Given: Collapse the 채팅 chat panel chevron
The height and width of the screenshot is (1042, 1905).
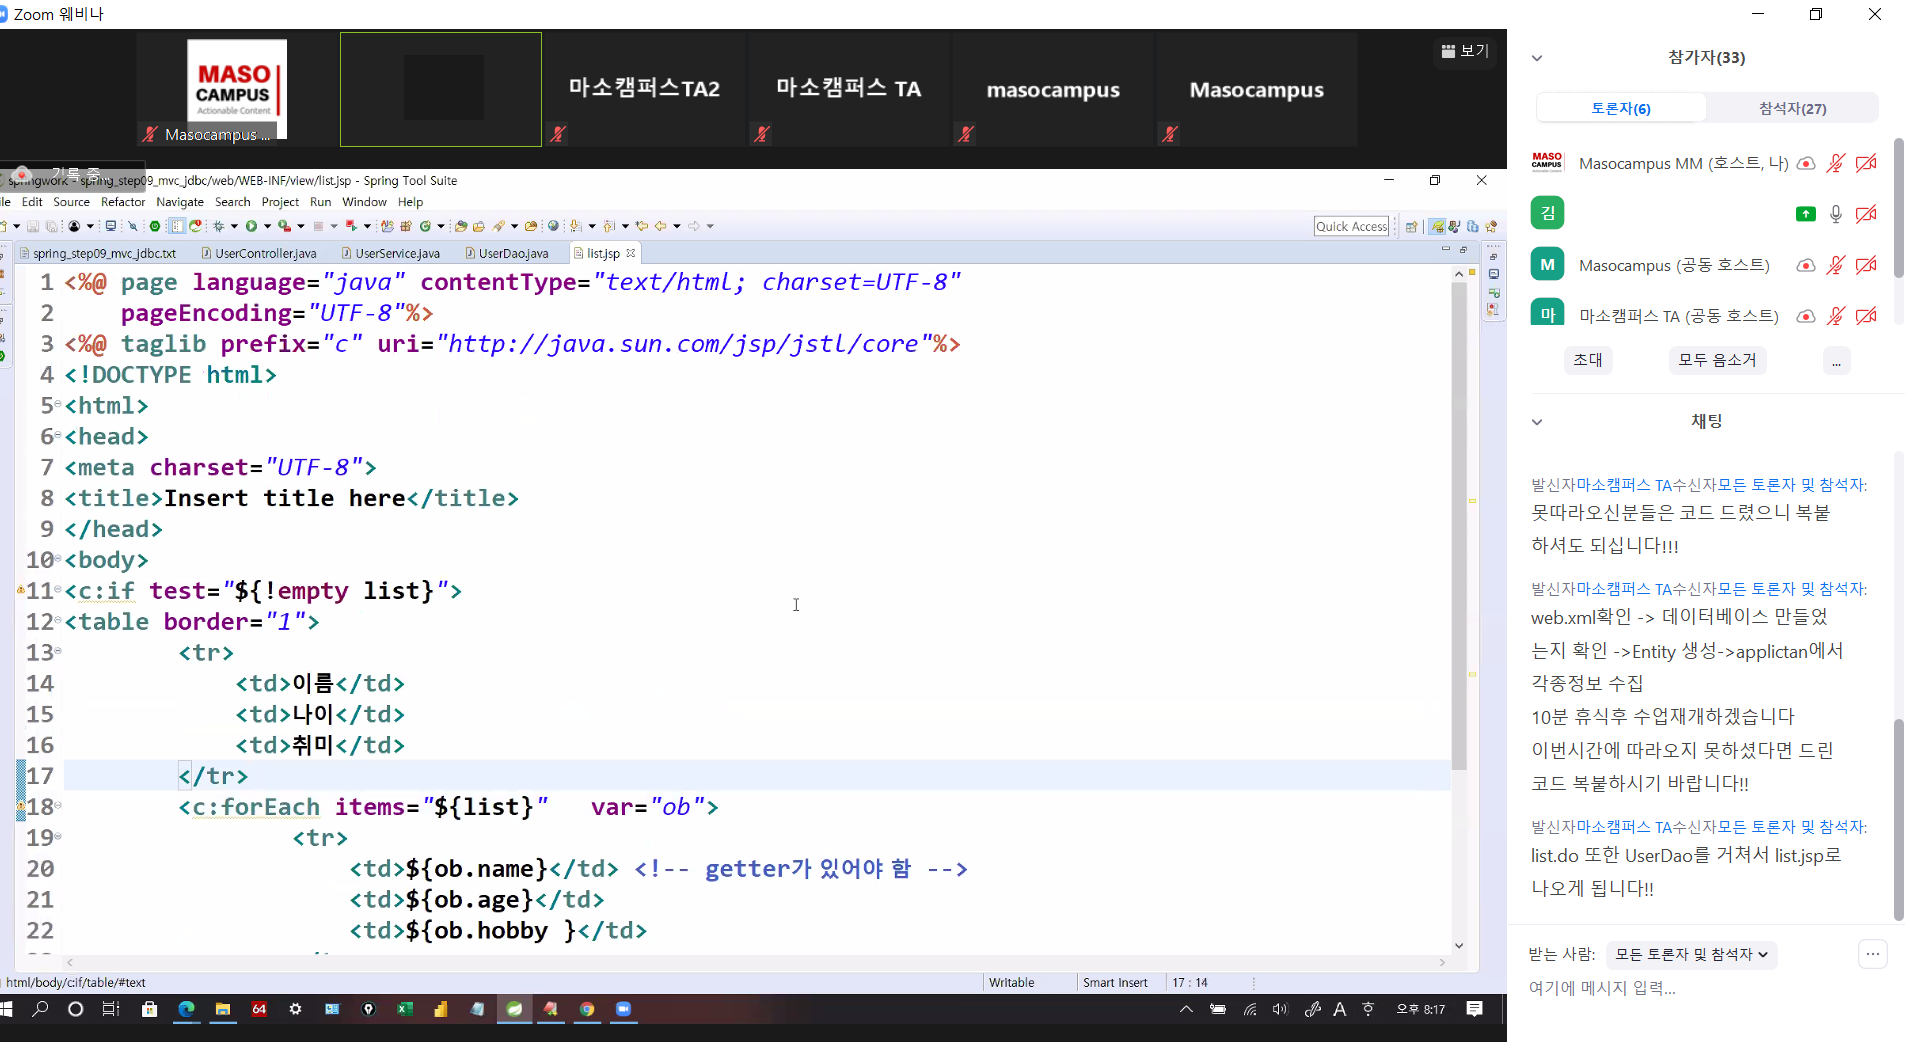Looking at the screenshot, I should pyautogui.click(x=1537, y=422).
